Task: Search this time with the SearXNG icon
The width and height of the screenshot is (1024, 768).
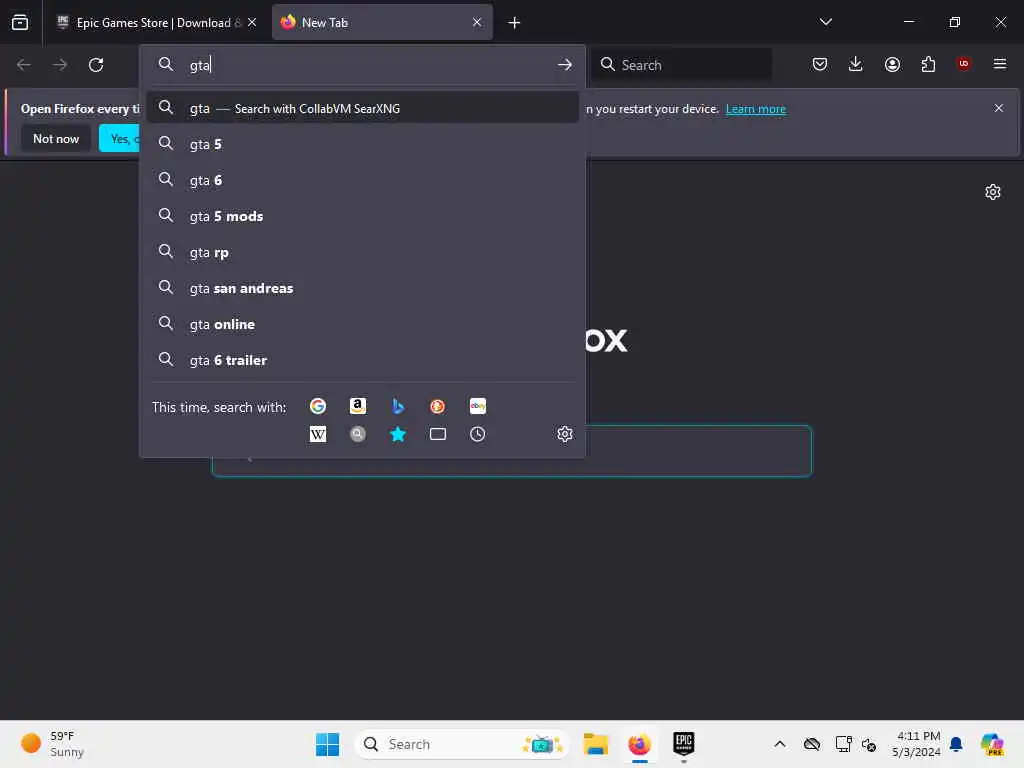Action: [358, 434]
